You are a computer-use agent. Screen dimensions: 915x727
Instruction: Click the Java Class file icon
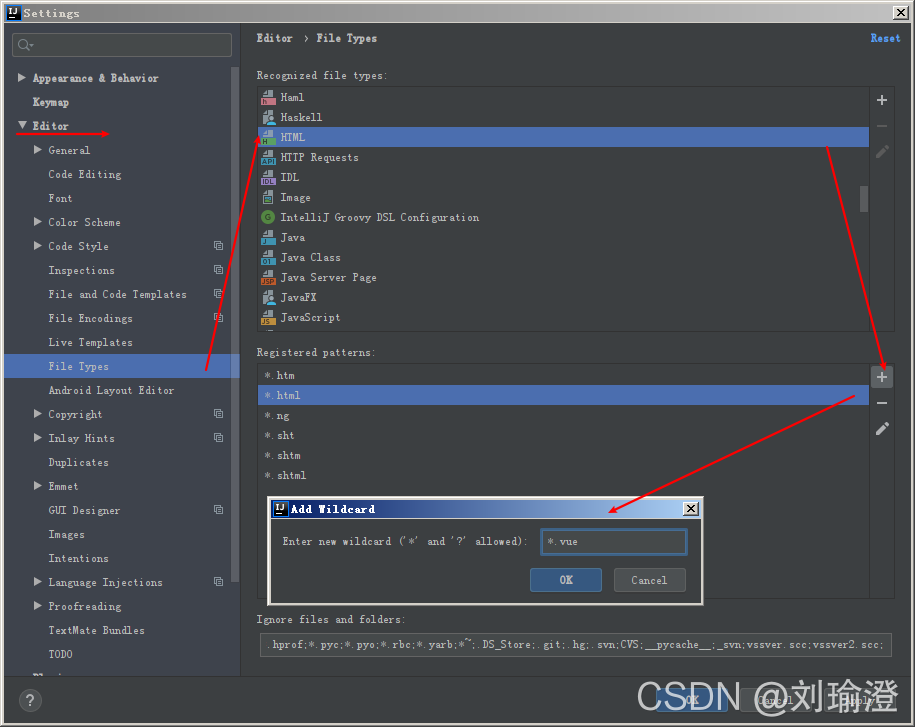268,257
